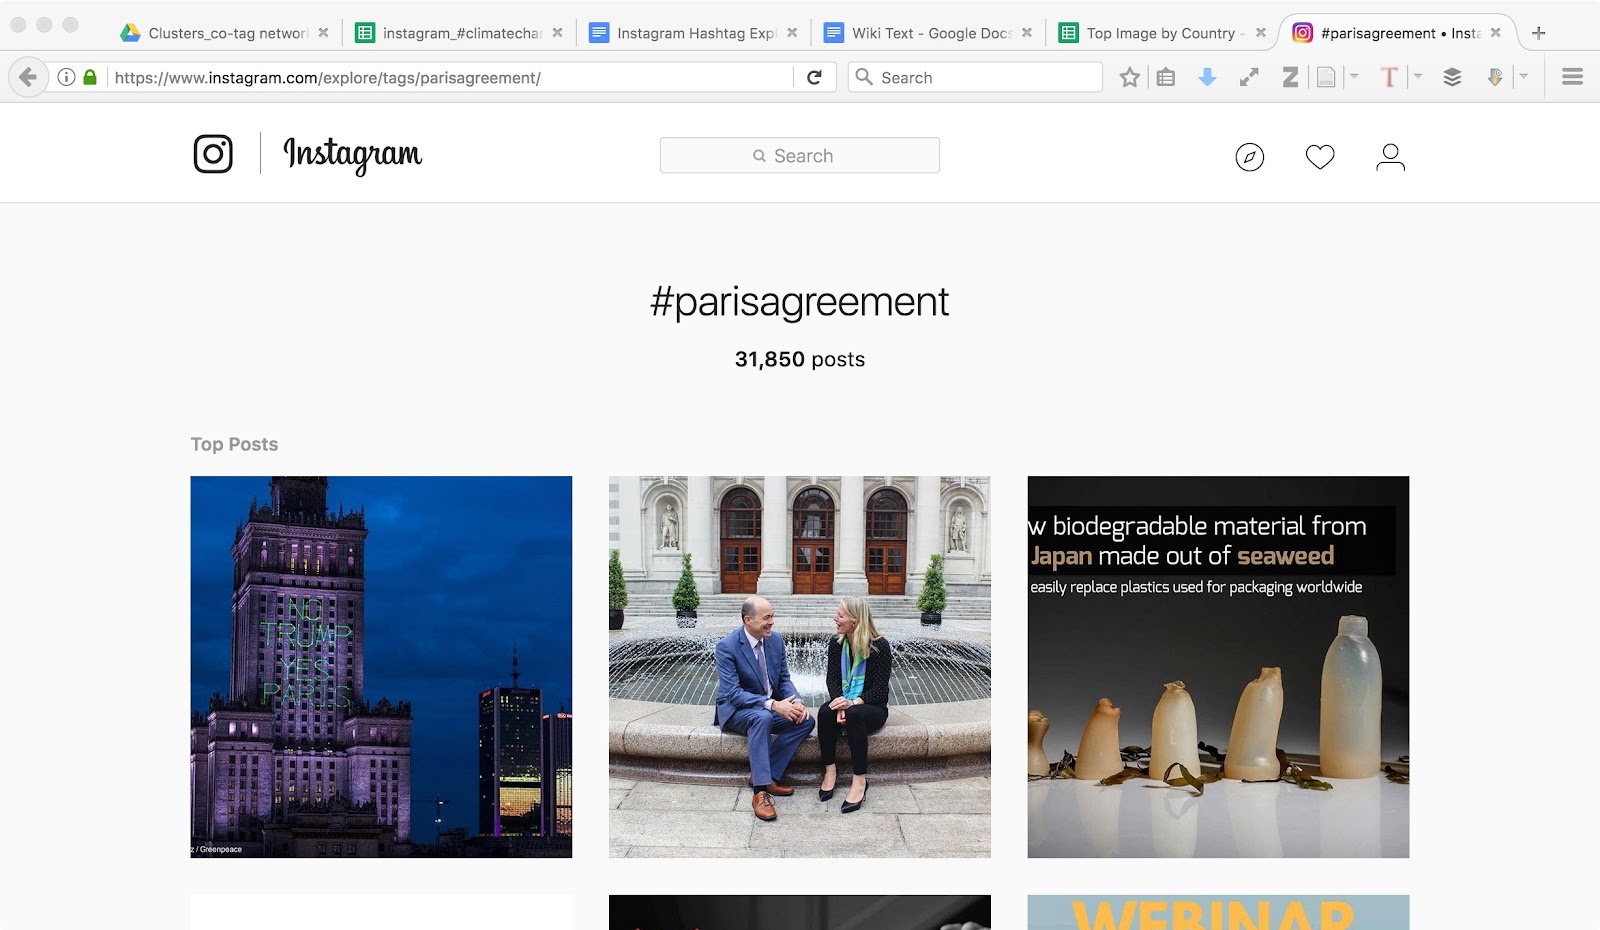The height and width of the screenshot is (930, 1600).
Task: Open the seaweed biodegradable material post
Action: point(1218,667)
